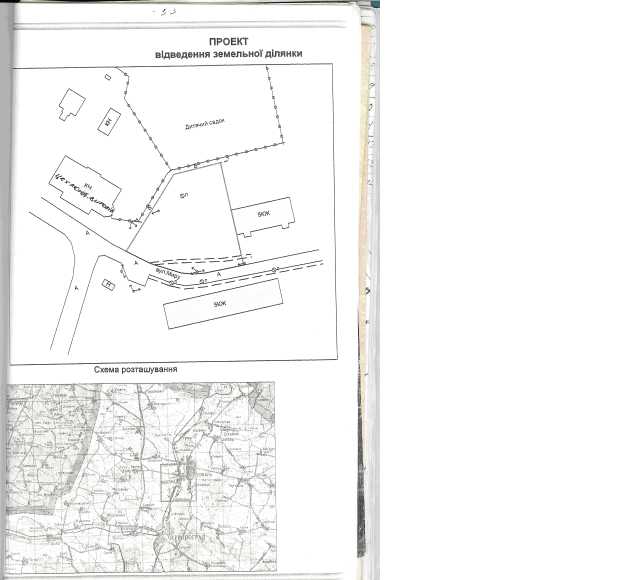Click the 'Схема розташування' heading

(x=136, y=369)
